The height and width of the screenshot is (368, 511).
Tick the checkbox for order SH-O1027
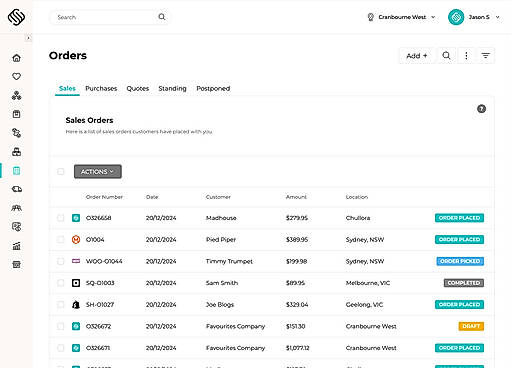pyautogui.click(x=61, y=304)
